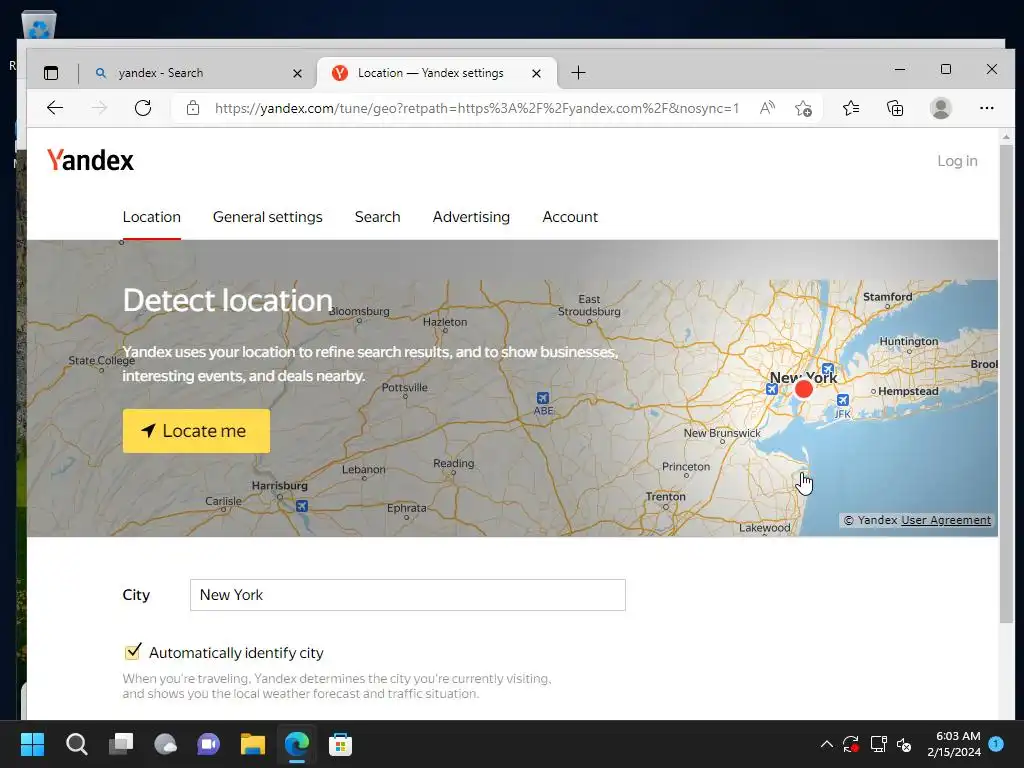1024x768 pixels.
Task: Close the Location — Yandex settings tab
Action: [536, 73]
